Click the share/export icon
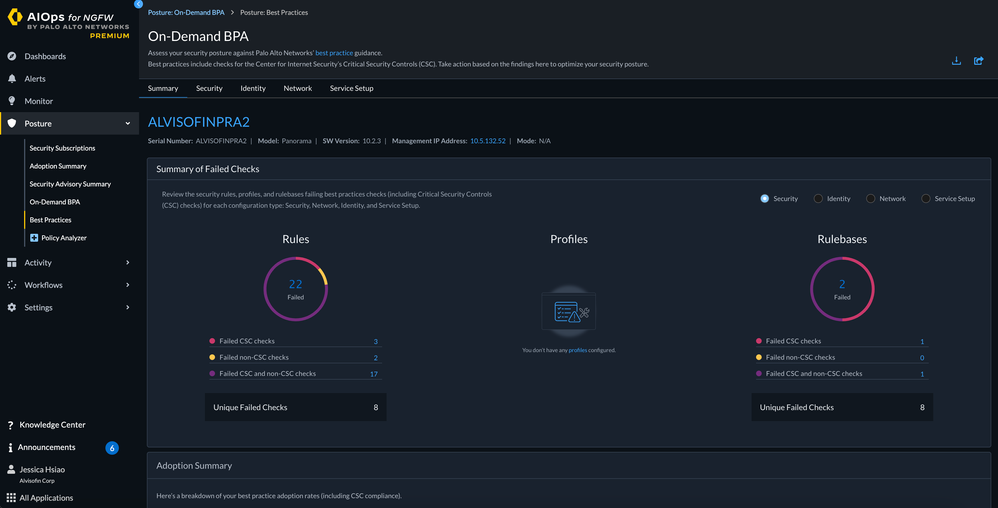The width and height of the screenshot is (998, 508). tap(979, 61)
